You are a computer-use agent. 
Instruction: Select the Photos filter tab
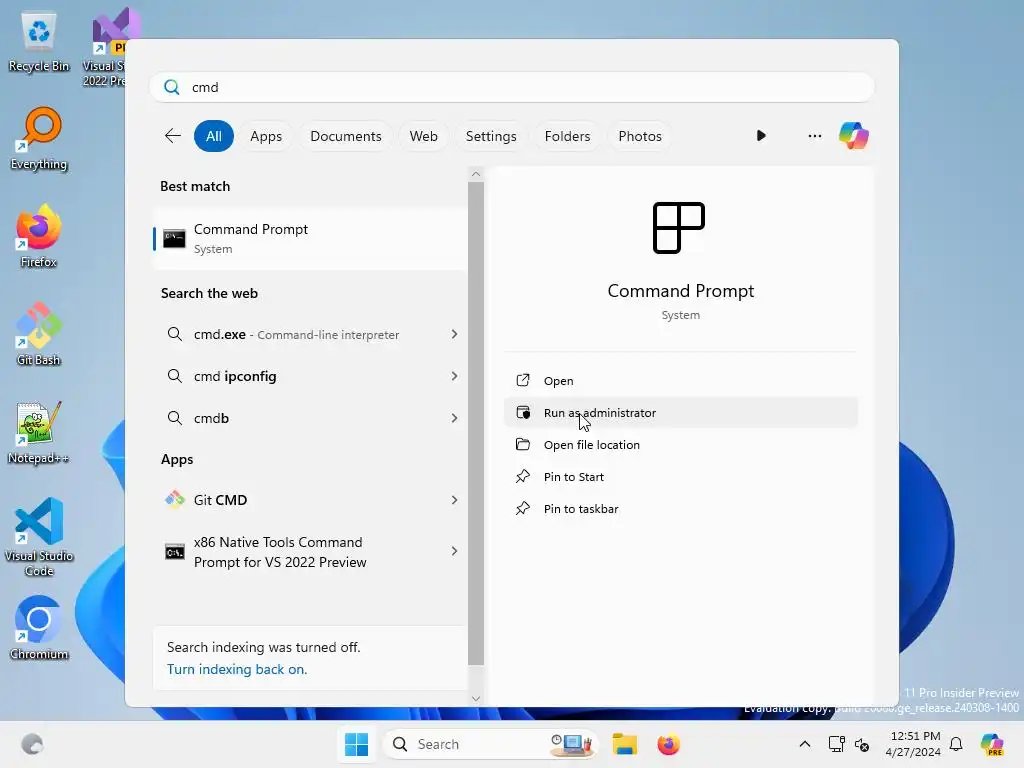[640, 136]
